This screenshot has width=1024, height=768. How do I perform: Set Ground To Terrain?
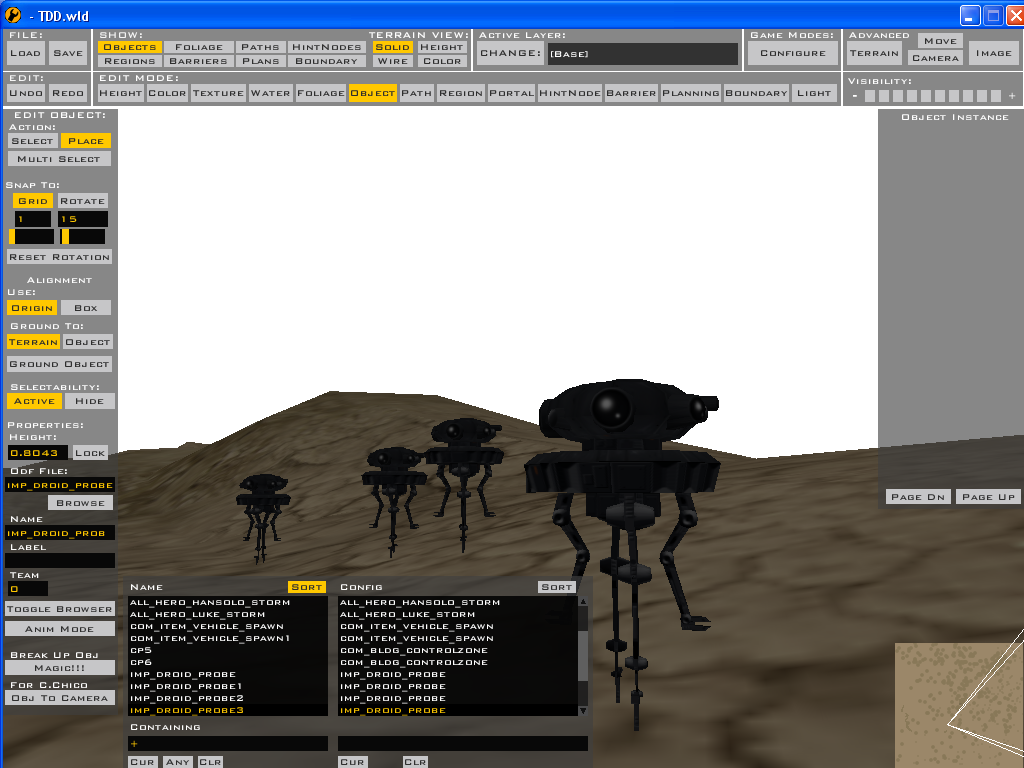tap(33, 342)
